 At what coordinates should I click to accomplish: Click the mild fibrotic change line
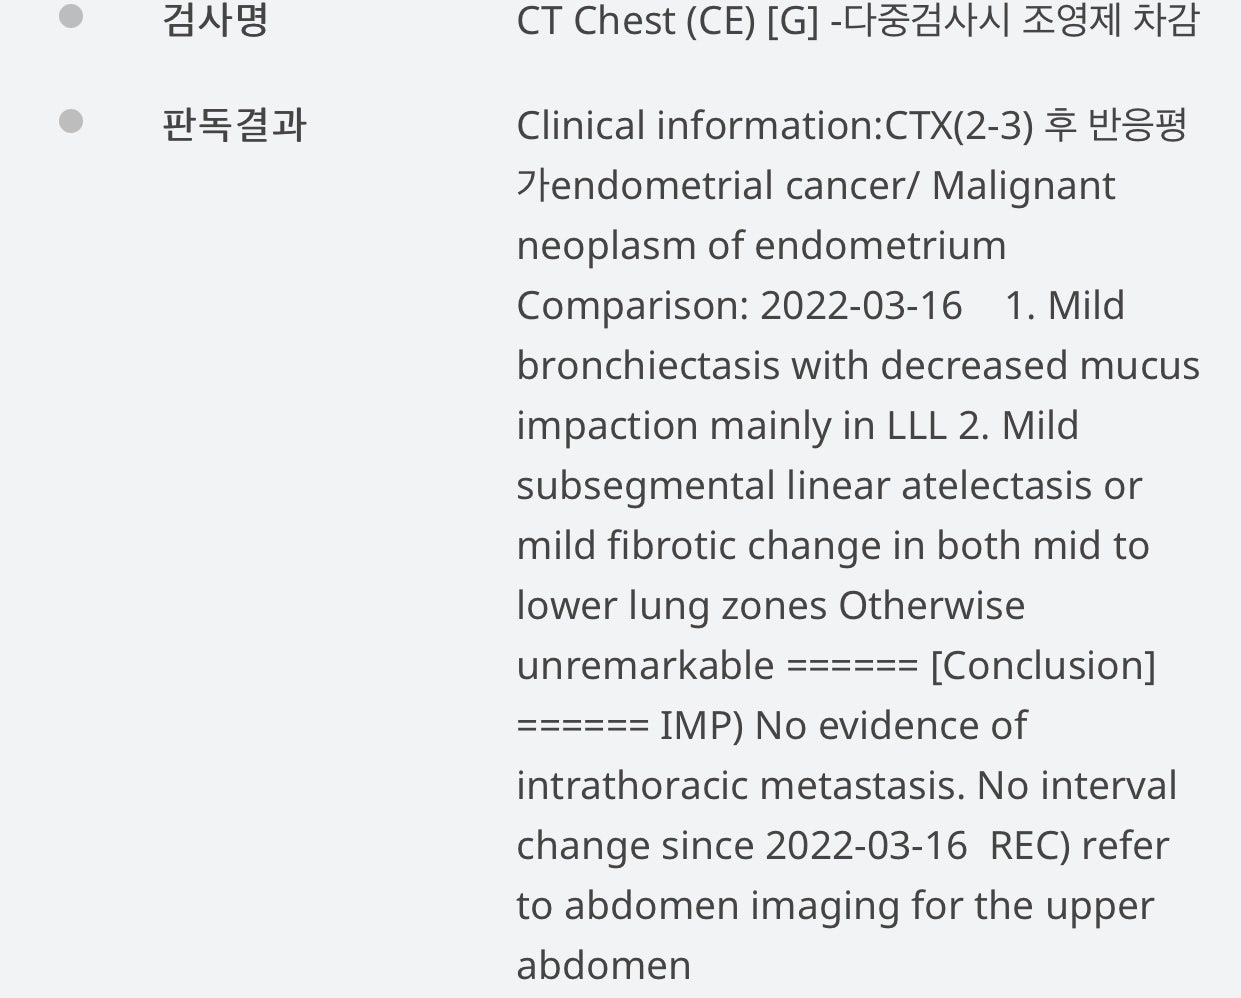[833, 546]
